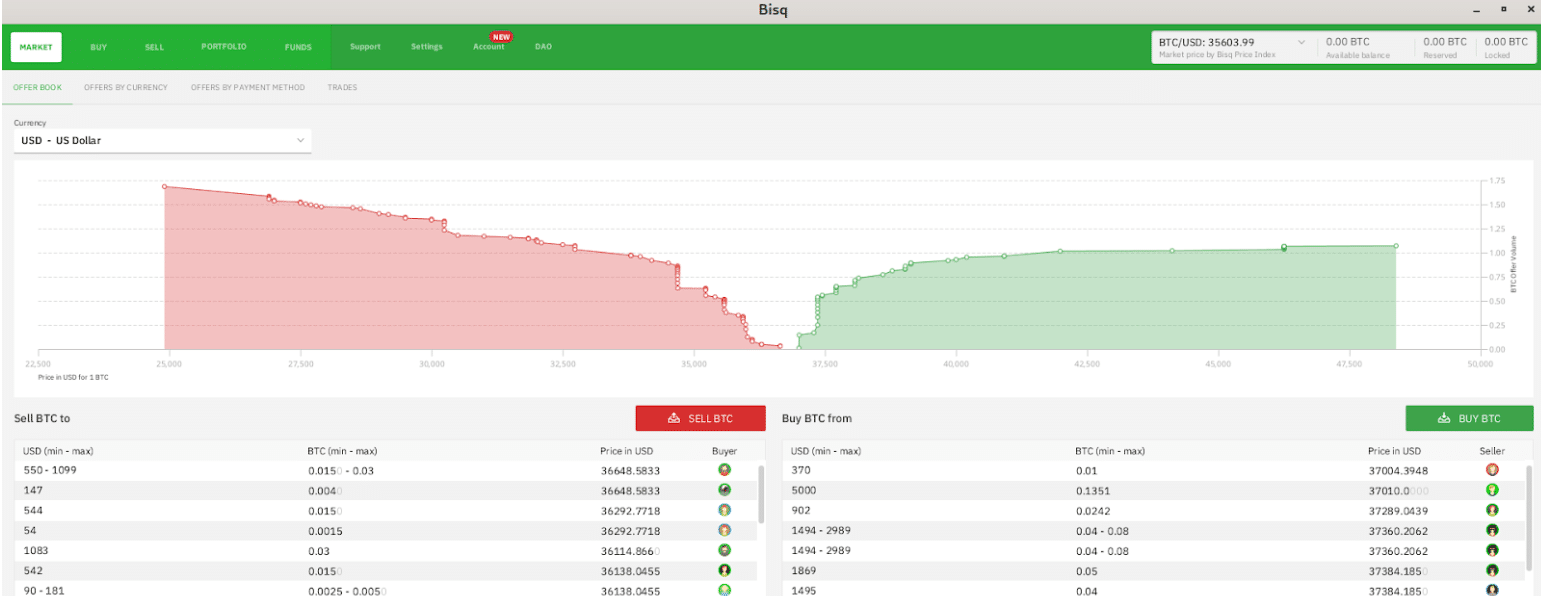Screen dimensions: 1541x596
Task: Click the Seller column header
Action: click(x=1492, y=451)
